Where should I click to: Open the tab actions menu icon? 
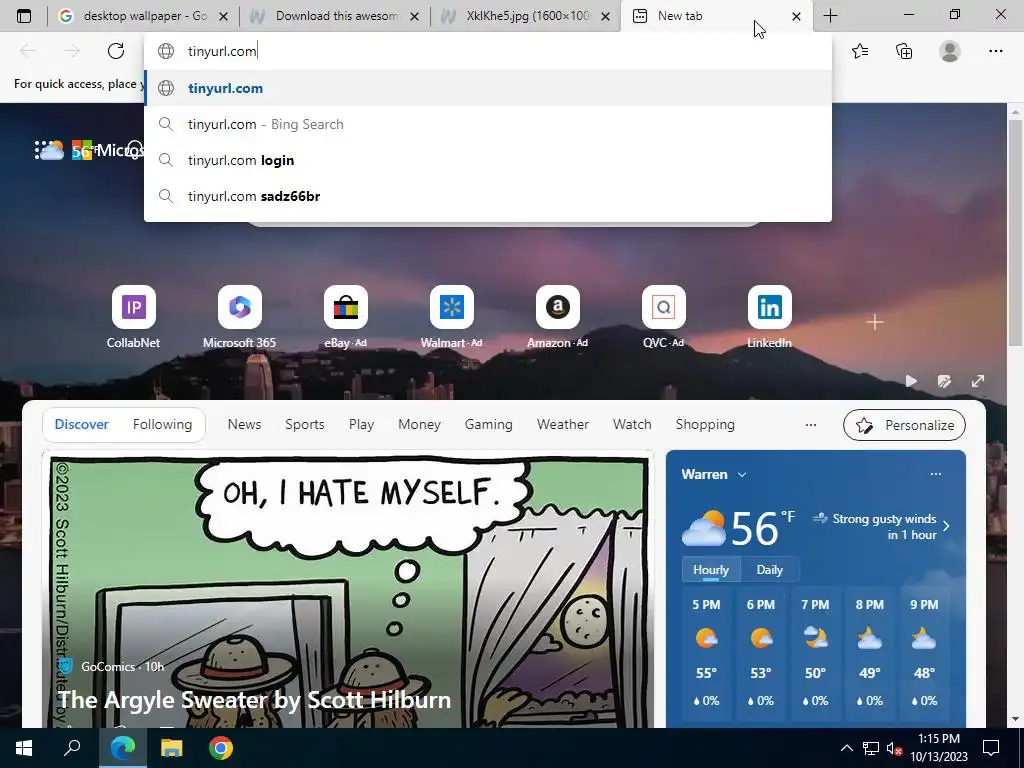pos(24,16)
